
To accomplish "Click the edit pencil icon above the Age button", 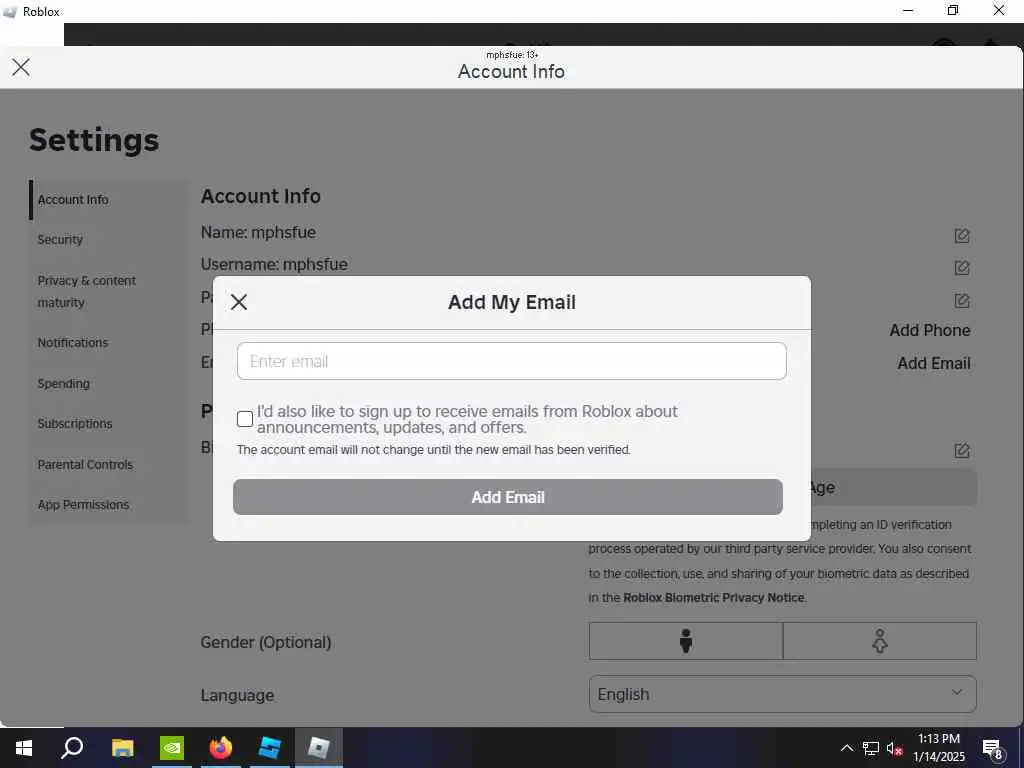I will (961, 450).
